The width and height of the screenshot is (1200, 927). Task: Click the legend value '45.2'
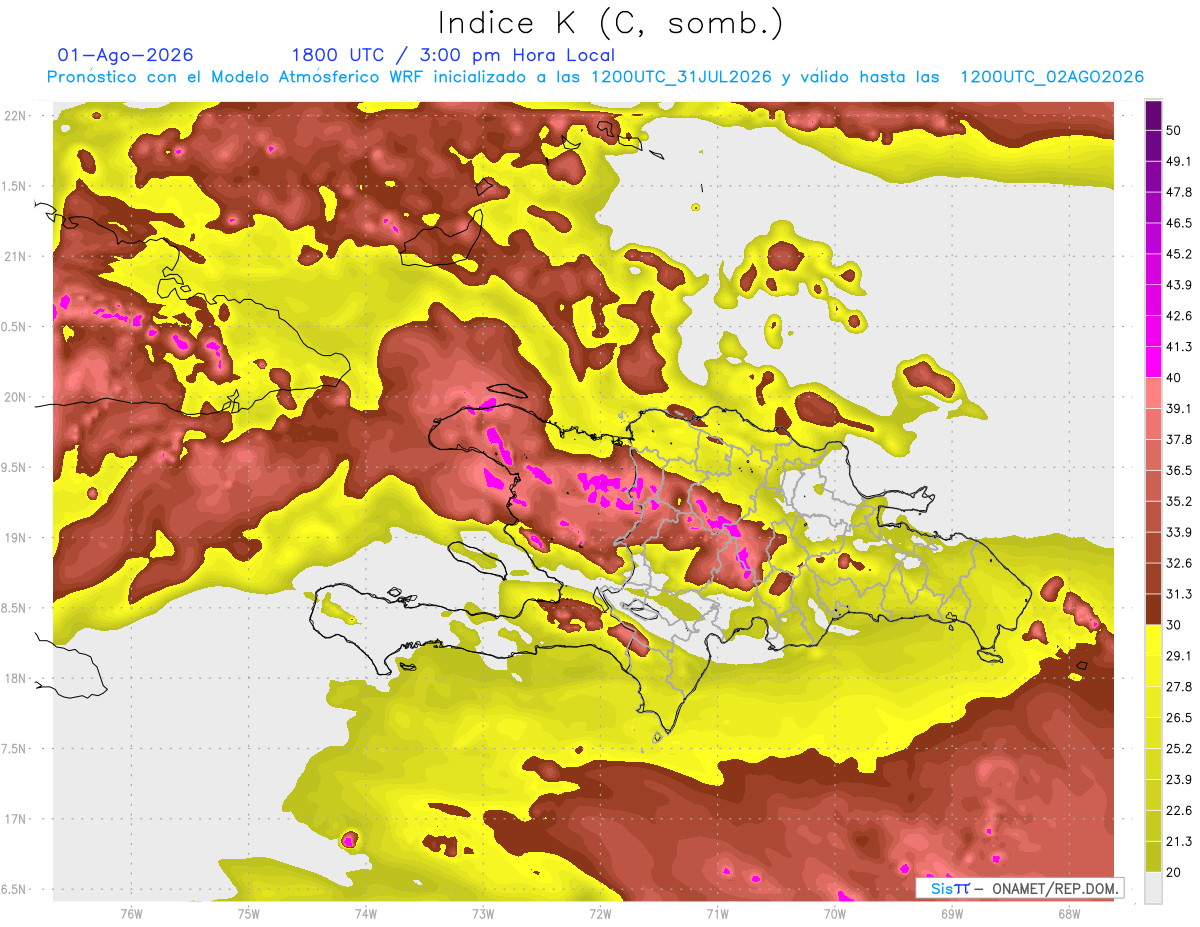[x=1179, y=254]
